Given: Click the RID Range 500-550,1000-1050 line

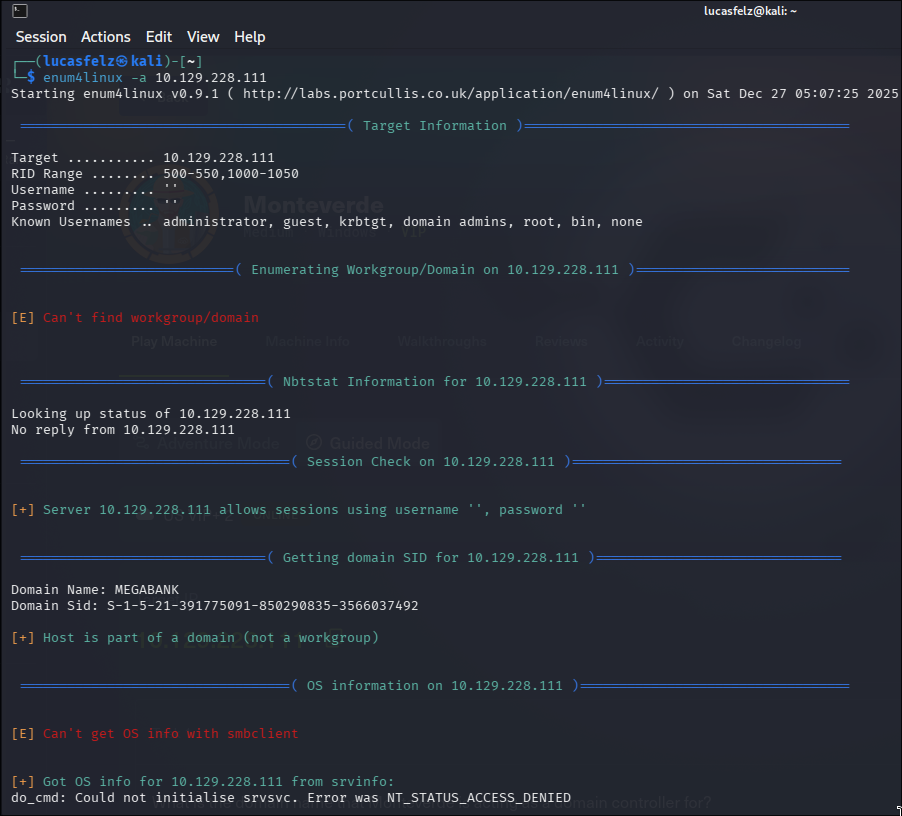Looking at the screenshot, I should tap(155, 174).
